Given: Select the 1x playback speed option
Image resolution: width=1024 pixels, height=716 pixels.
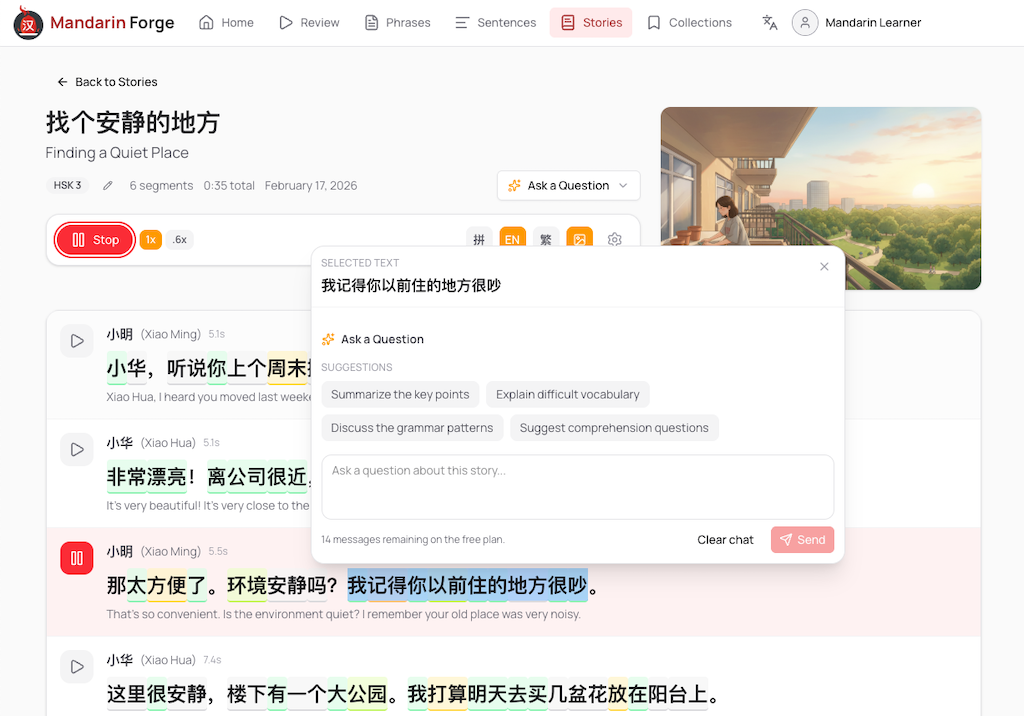Looking at the screenshot, I should click(151, 239).
